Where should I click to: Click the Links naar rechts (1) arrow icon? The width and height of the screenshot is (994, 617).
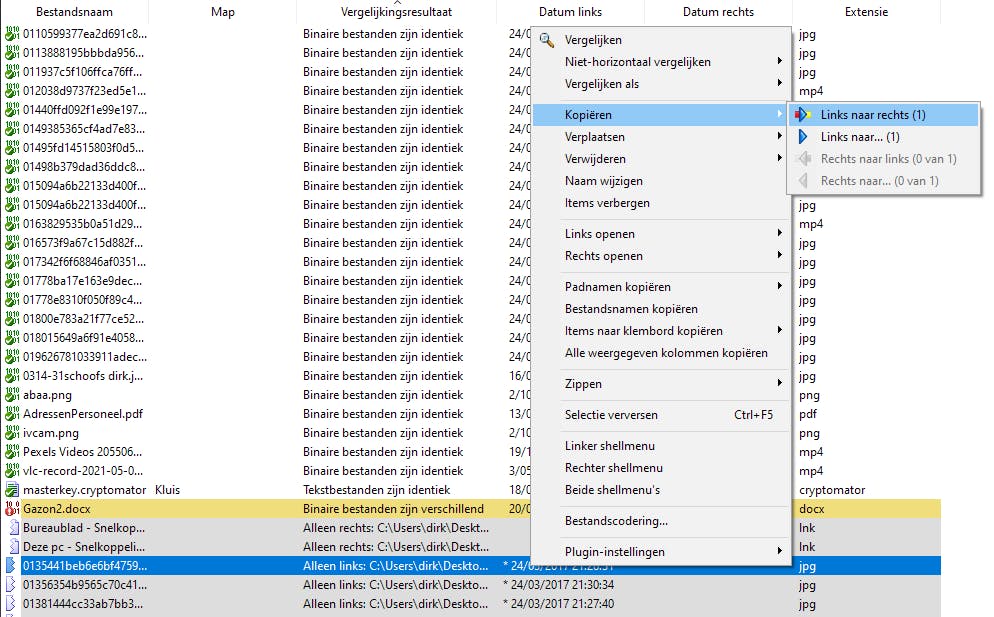(x=803, y=115)
